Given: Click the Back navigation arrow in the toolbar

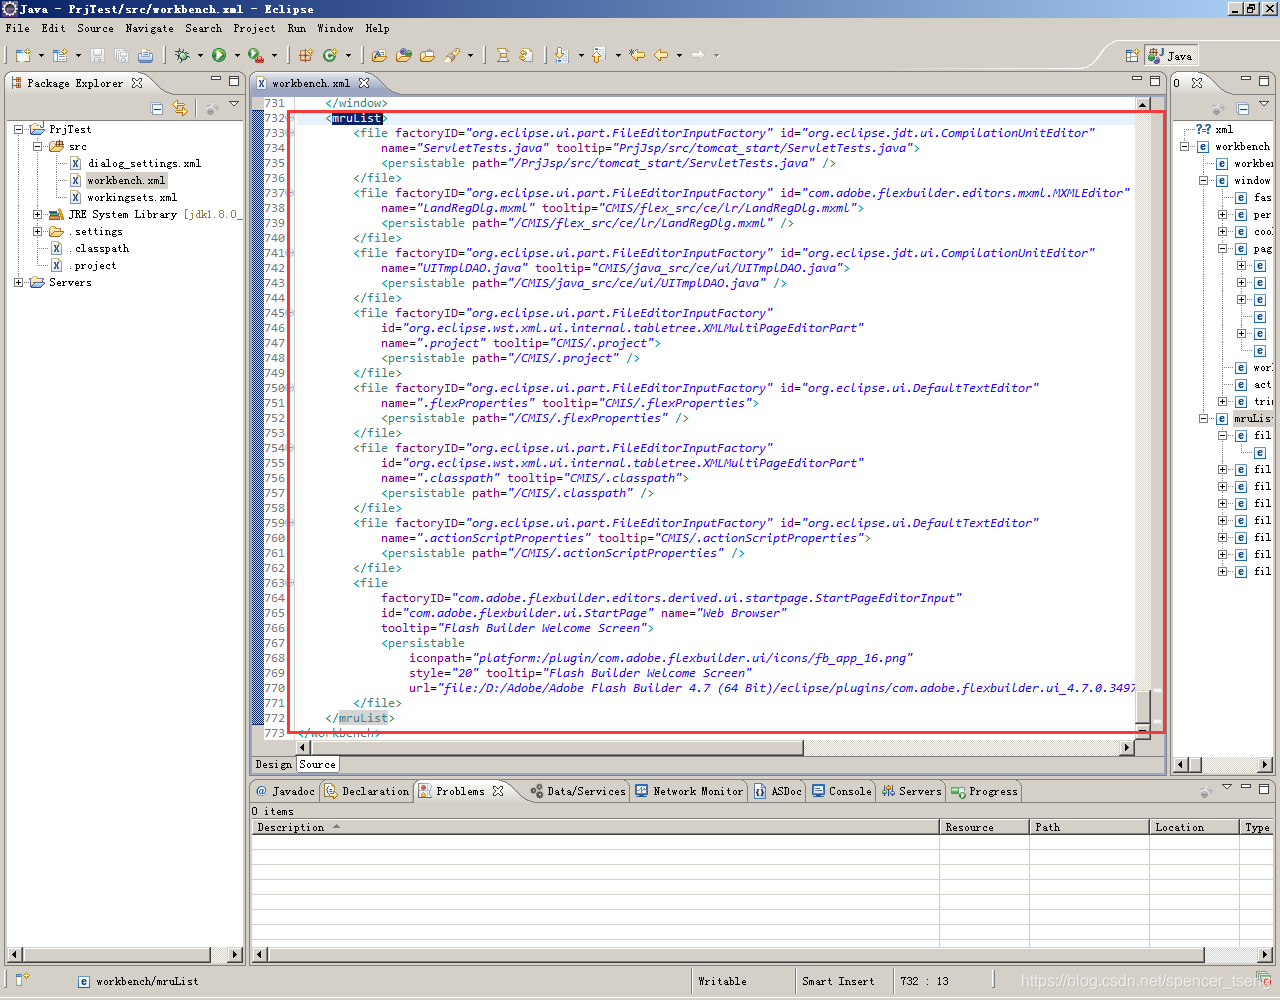Looking at the screenshot, I should 659,55.
